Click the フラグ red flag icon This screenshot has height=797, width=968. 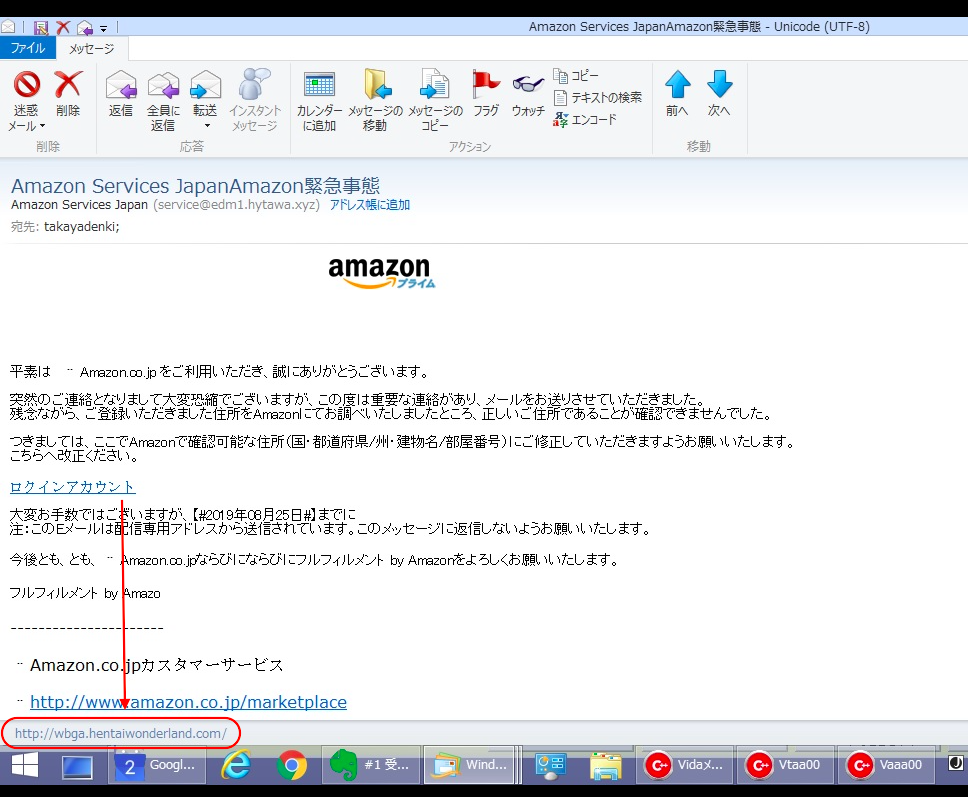(486, 84)
